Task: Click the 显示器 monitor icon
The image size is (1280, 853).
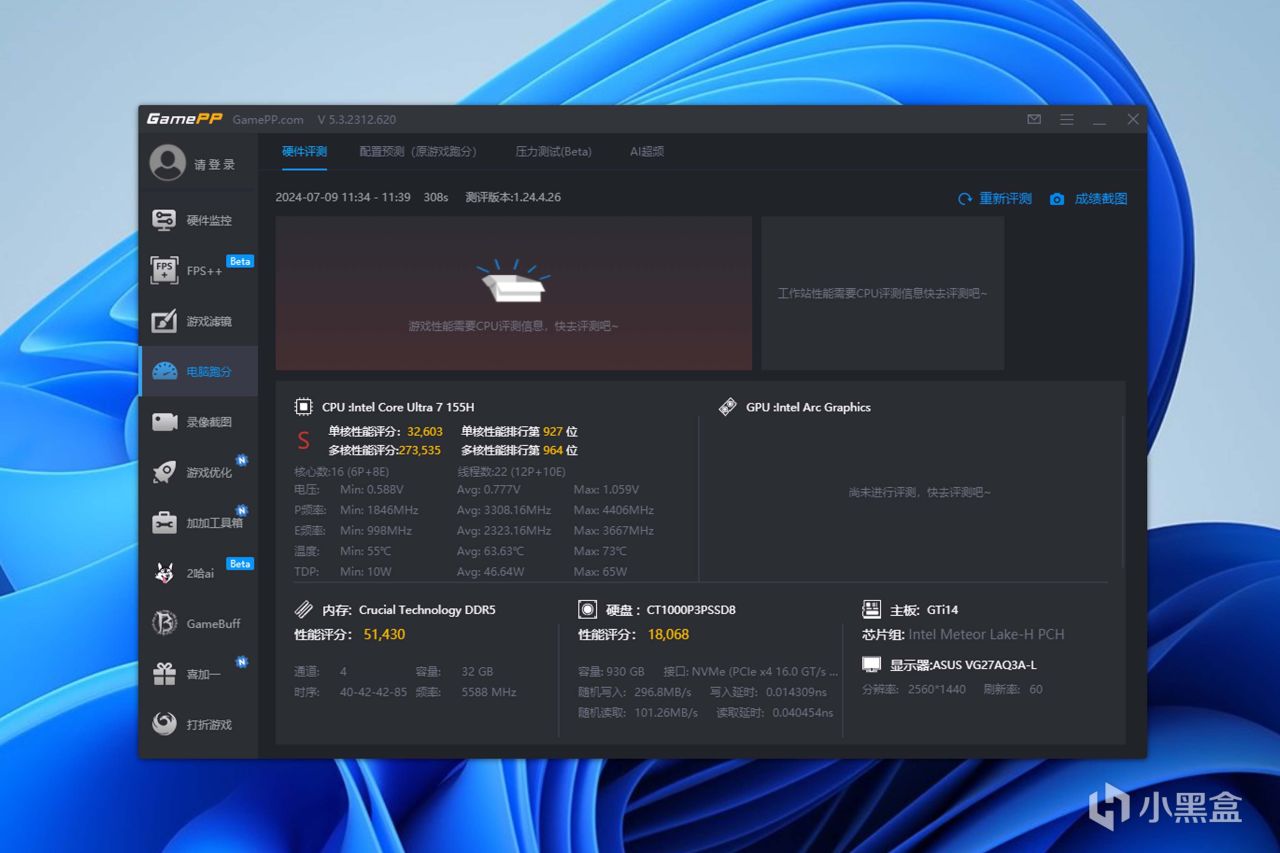Action: [x=871, y=665]
